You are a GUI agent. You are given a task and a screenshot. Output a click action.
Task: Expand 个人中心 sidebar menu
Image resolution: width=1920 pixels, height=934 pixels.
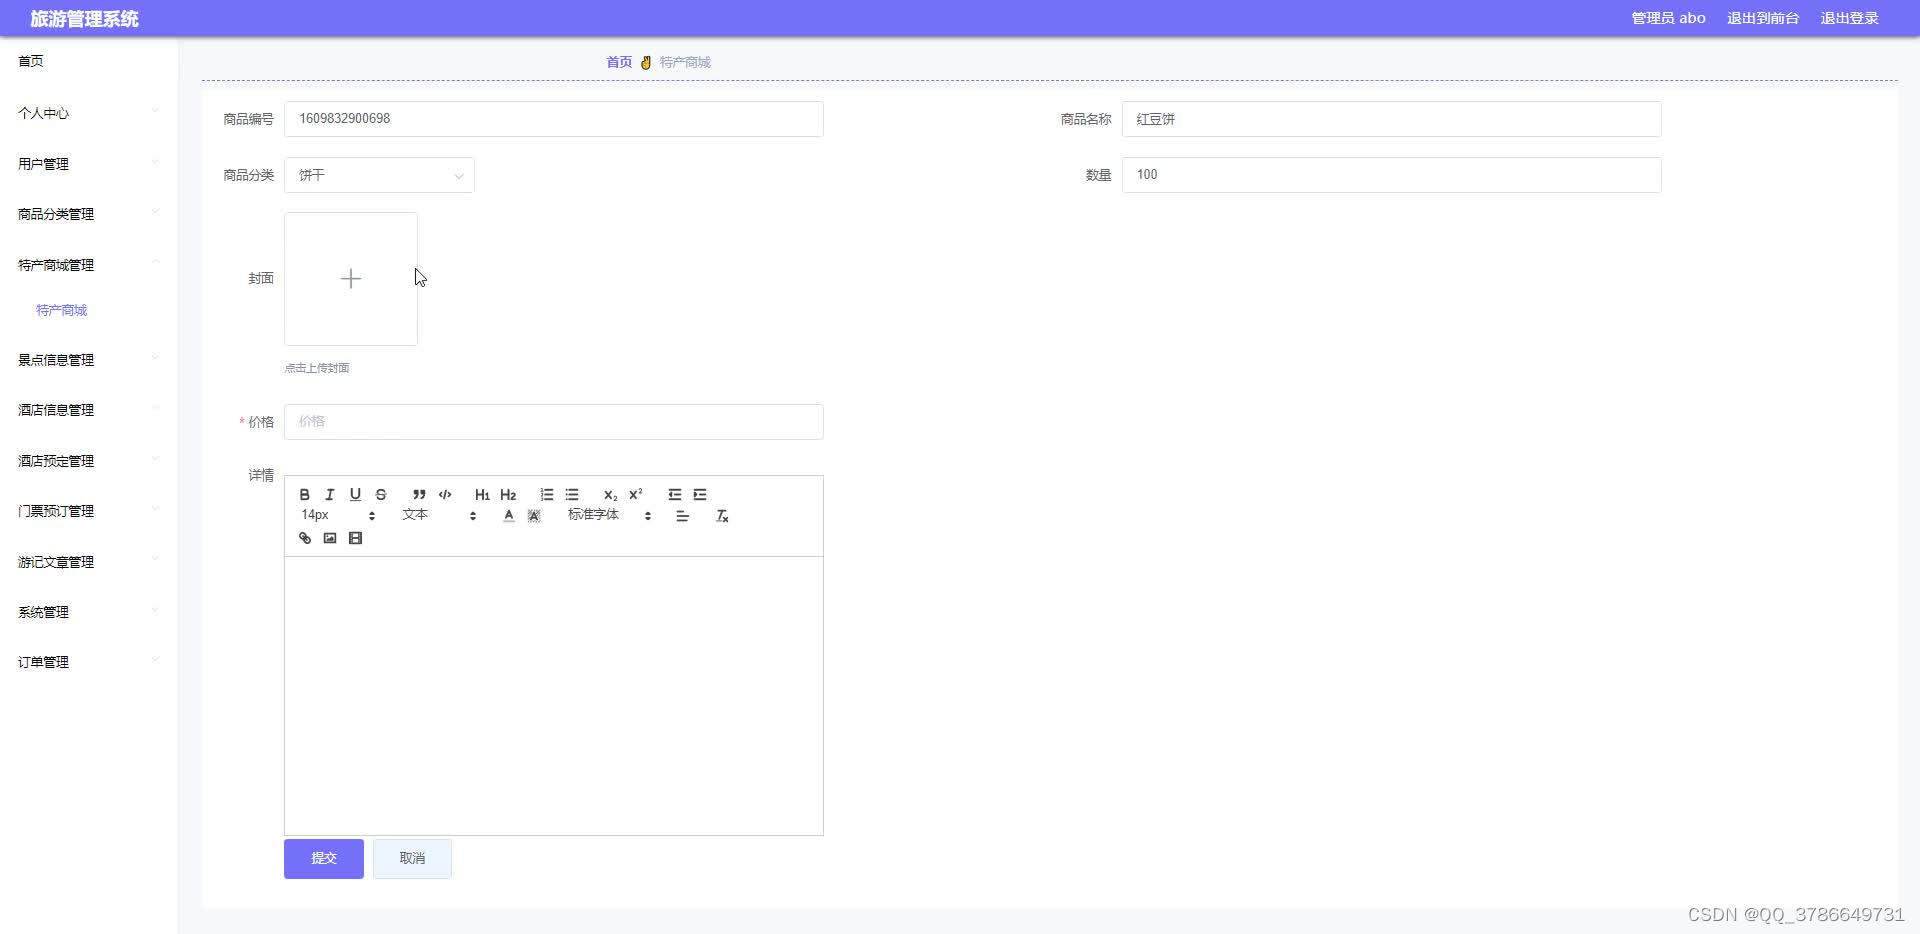[x=88, y=113]
